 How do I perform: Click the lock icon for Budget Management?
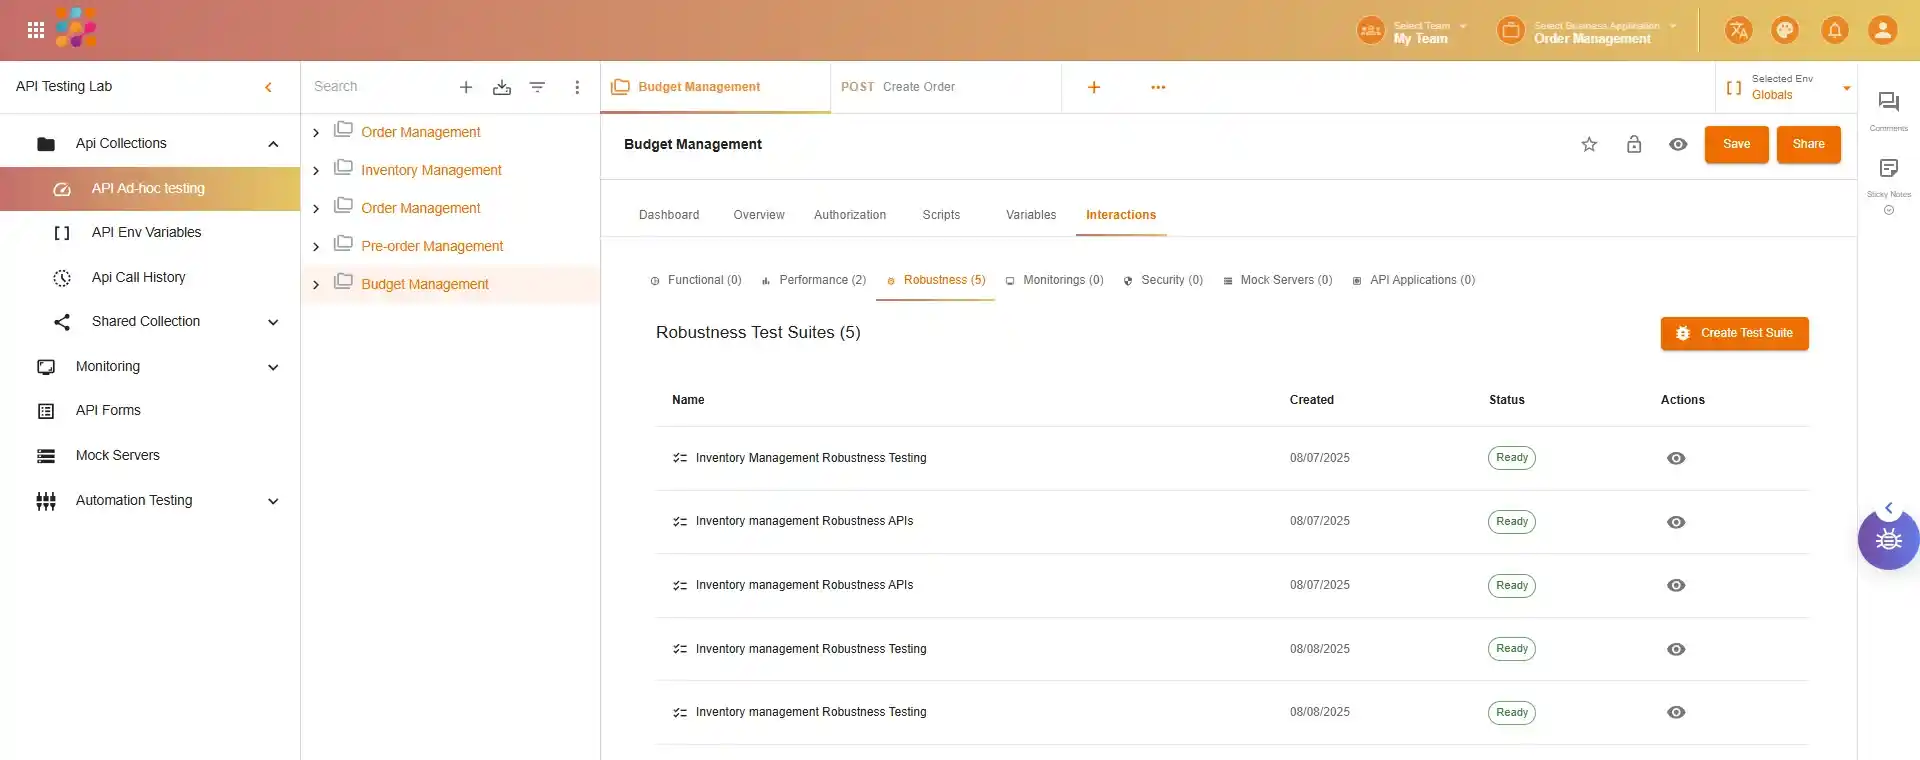1634,145
